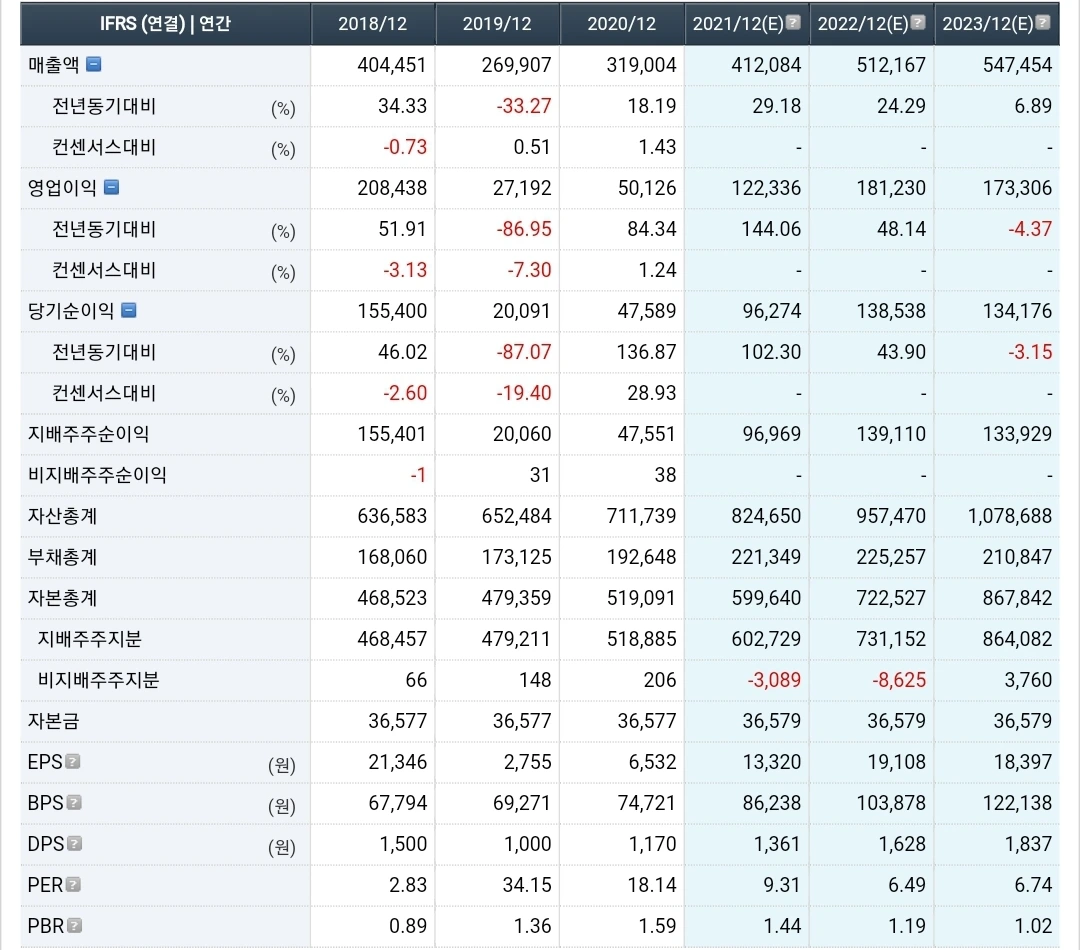Select the 547,454 sales estimate for 2023
Screen dimensions: 1080x950
pos(1017,65)
